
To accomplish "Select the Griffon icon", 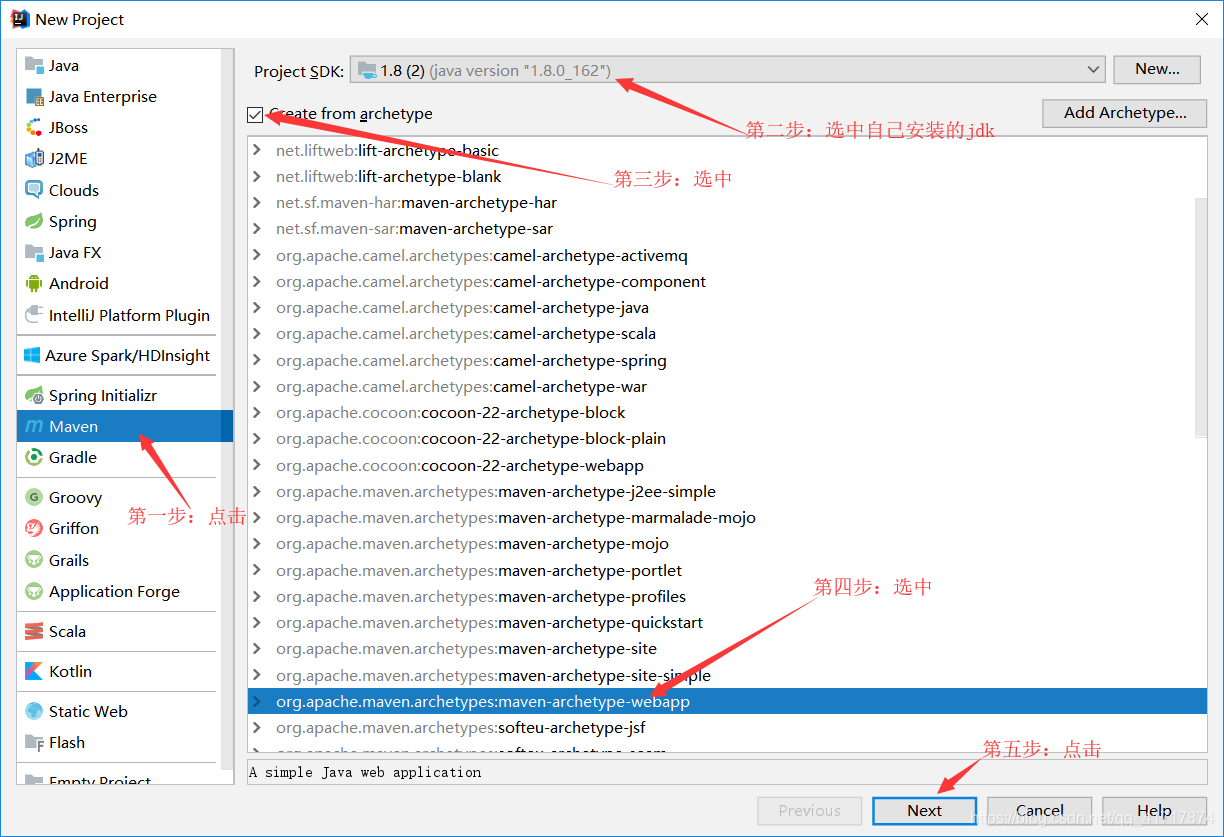I will tap(34, 529).
